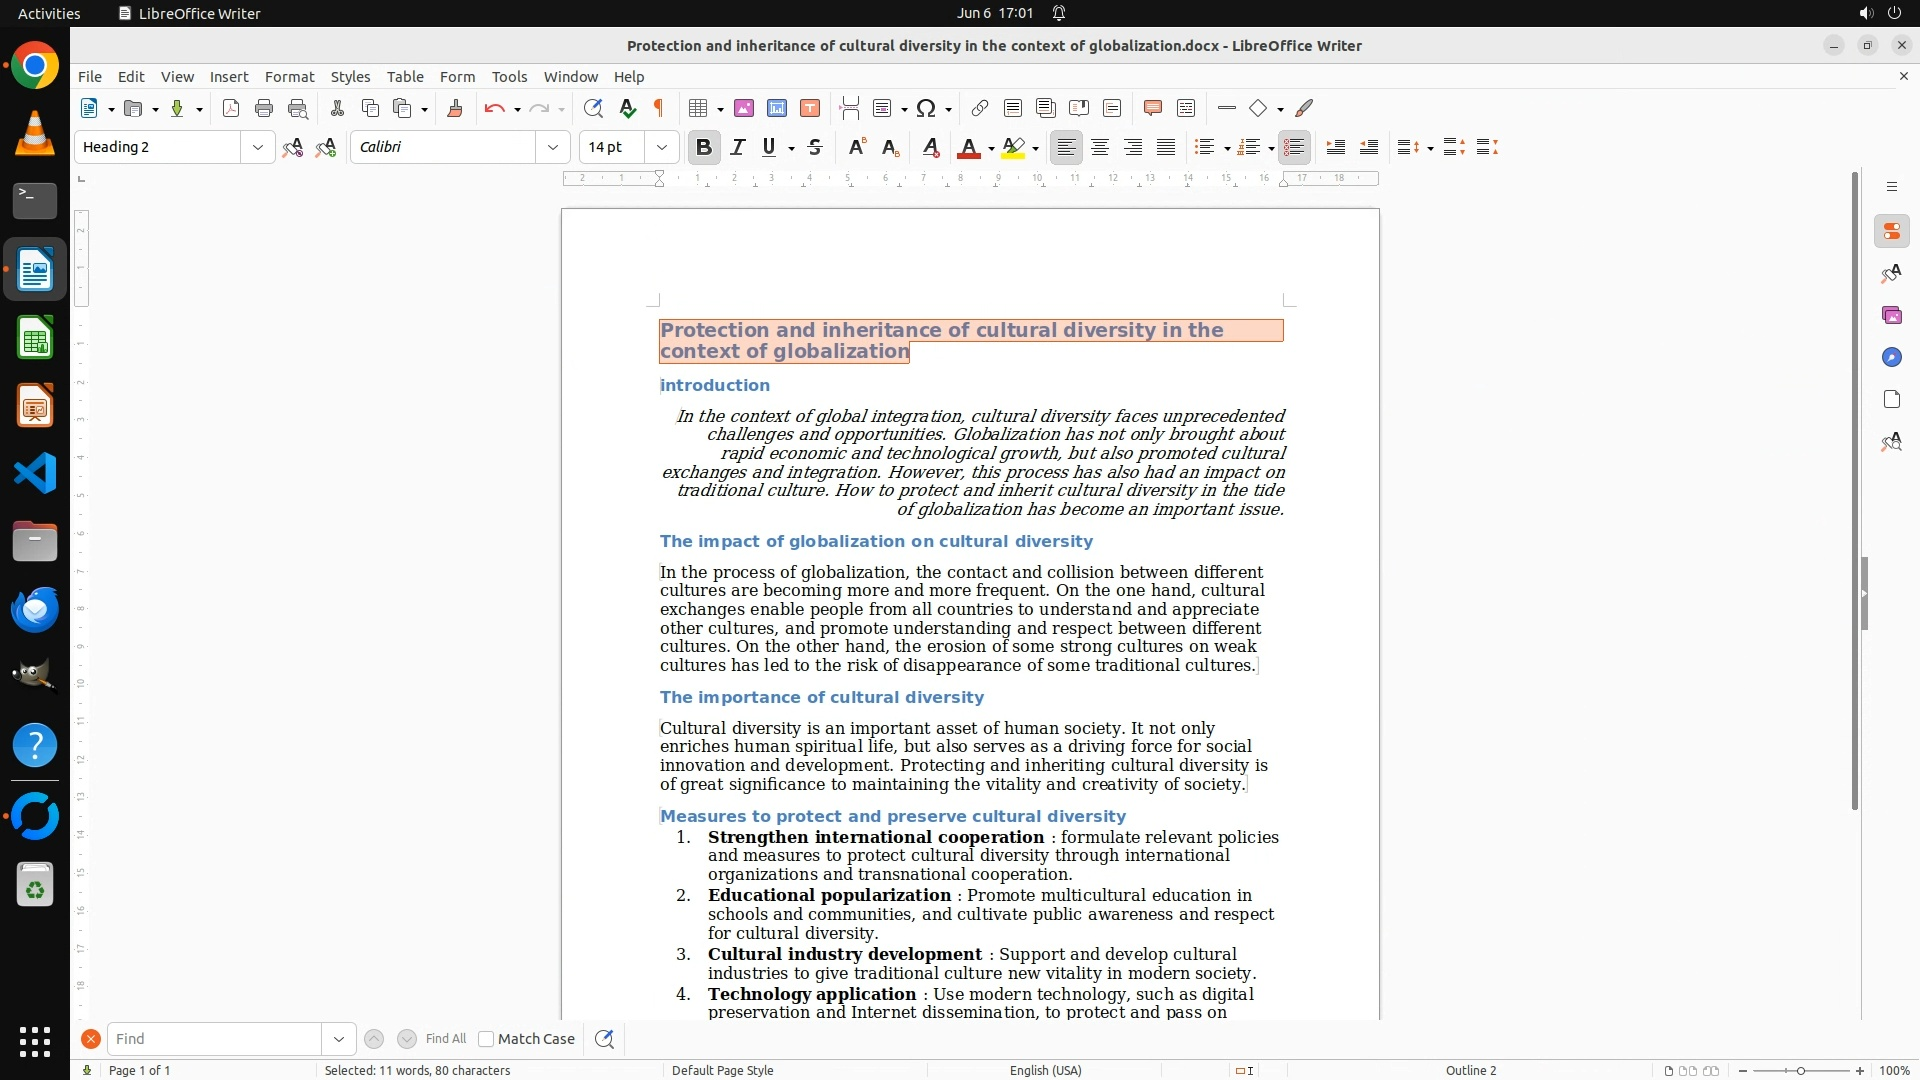Toggle Italic formatting button
Screen dimensions: 1920x1080
[738, 148]
